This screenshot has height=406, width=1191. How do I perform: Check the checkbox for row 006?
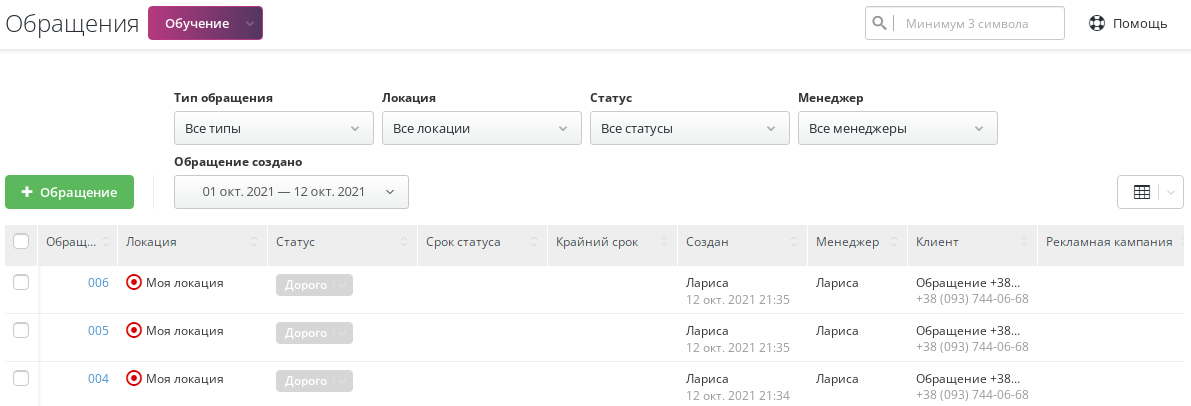pyautogui.click(x=21, y=283)
